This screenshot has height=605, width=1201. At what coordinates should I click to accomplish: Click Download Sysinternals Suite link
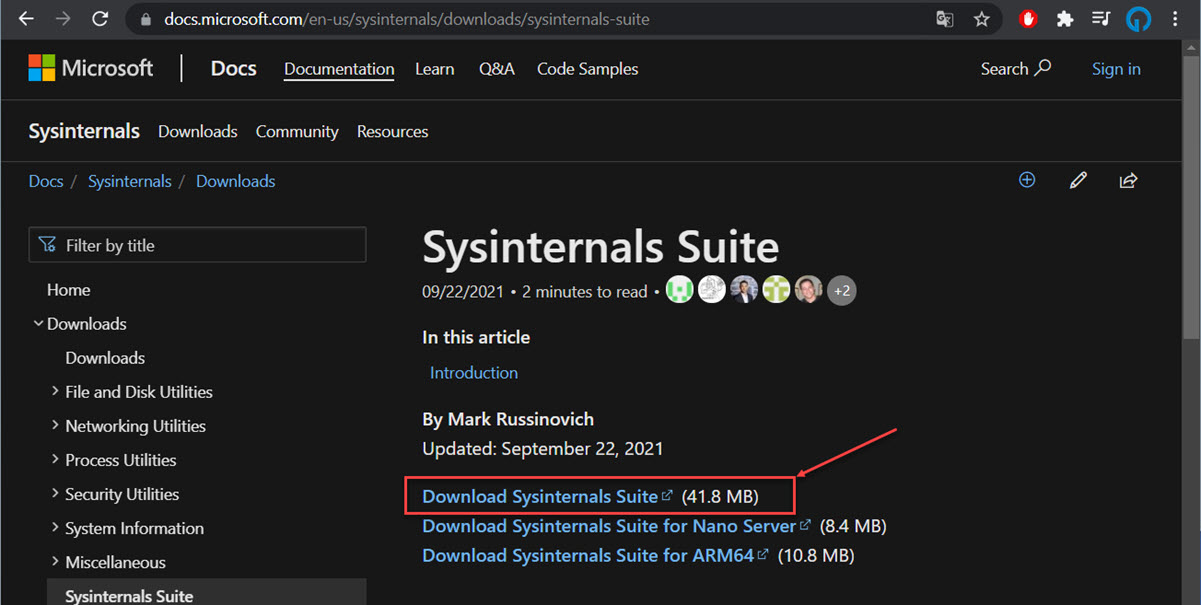(x=540, y=496)
